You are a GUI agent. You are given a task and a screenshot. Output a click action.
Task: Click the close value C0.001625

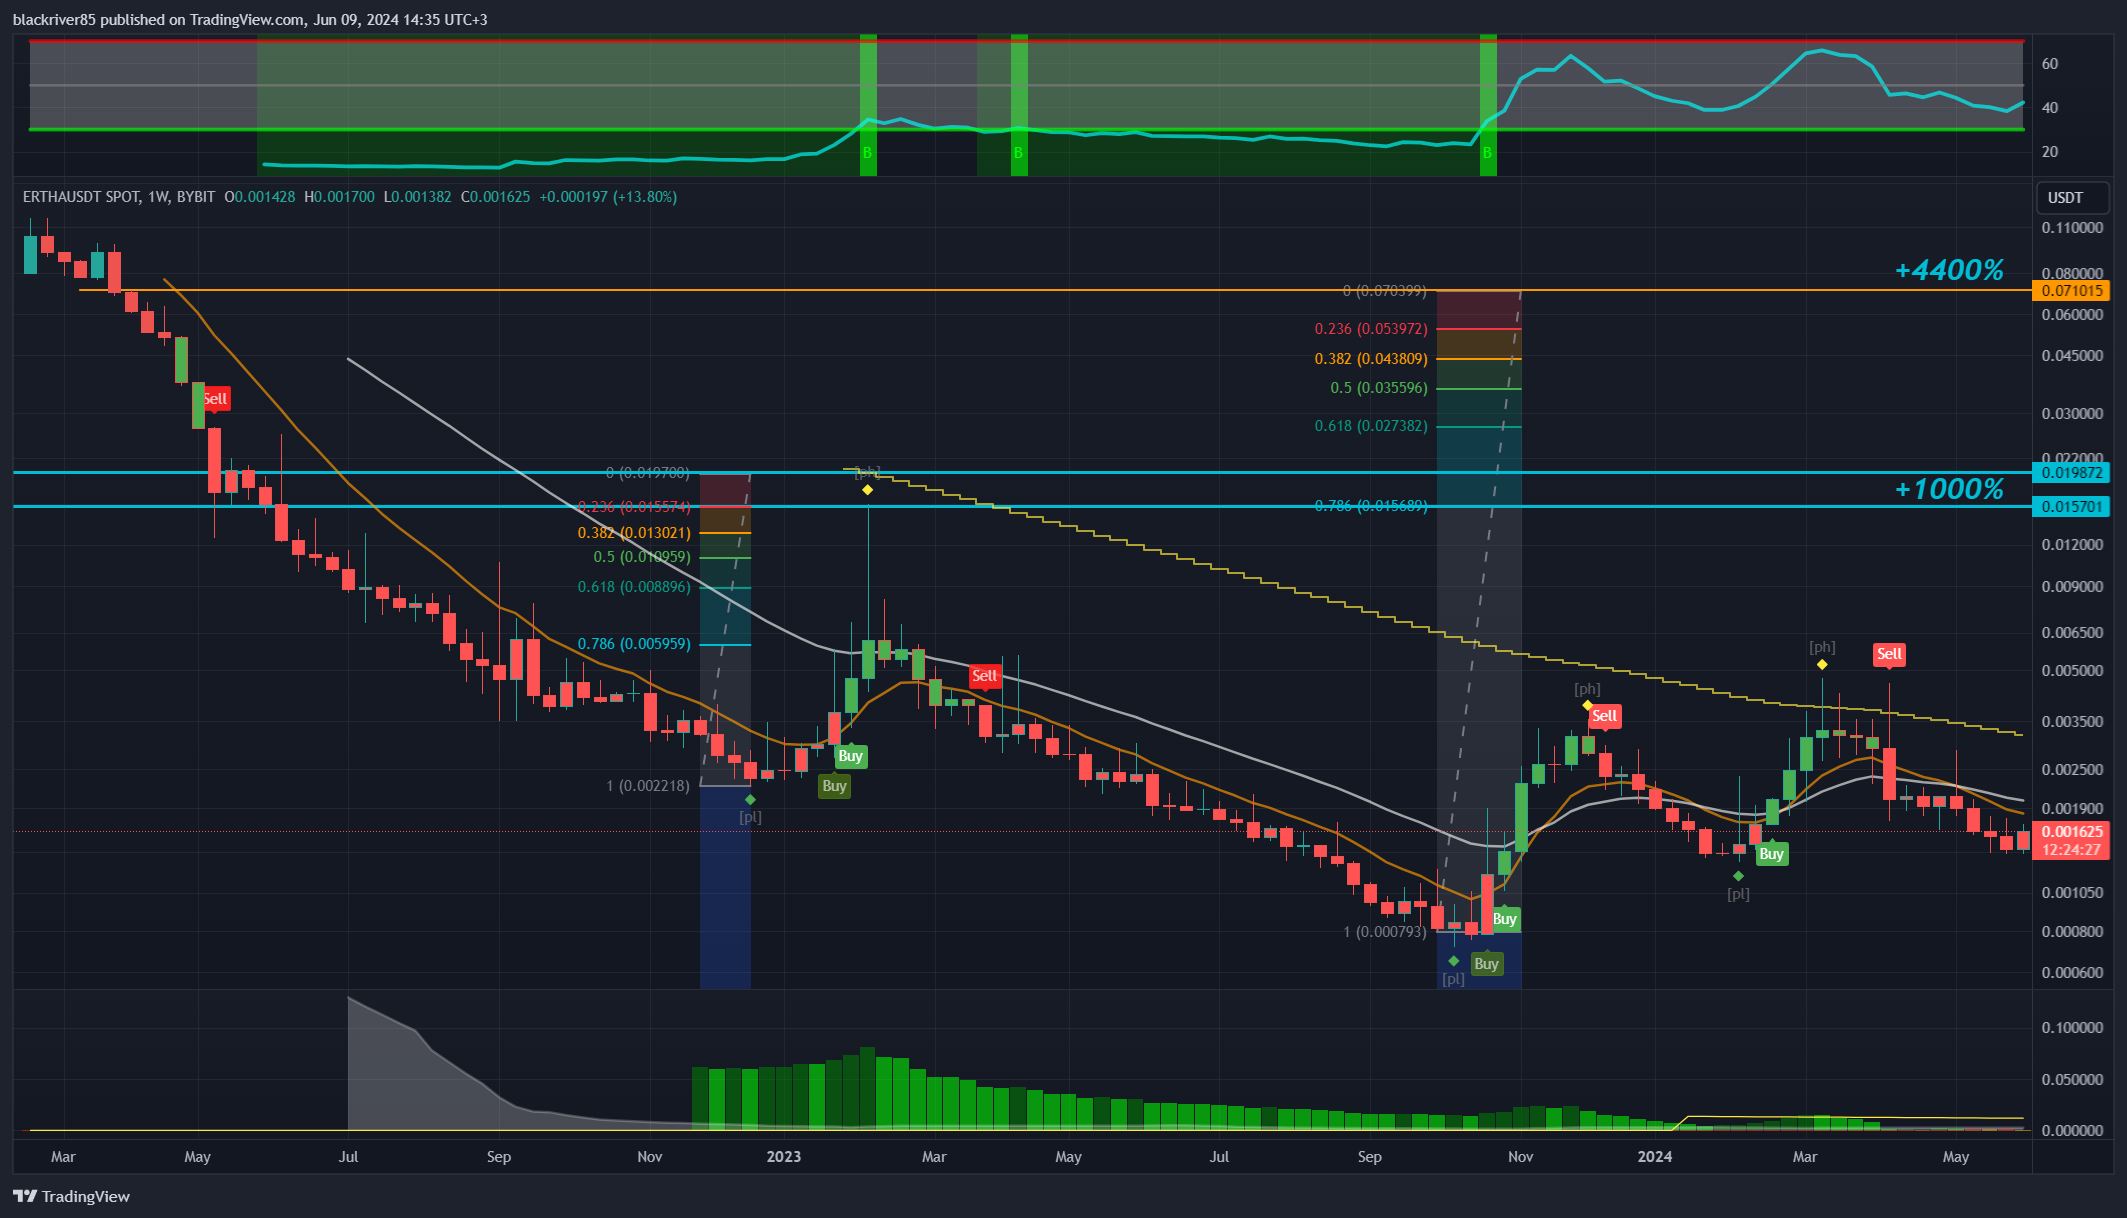point(496,197)
